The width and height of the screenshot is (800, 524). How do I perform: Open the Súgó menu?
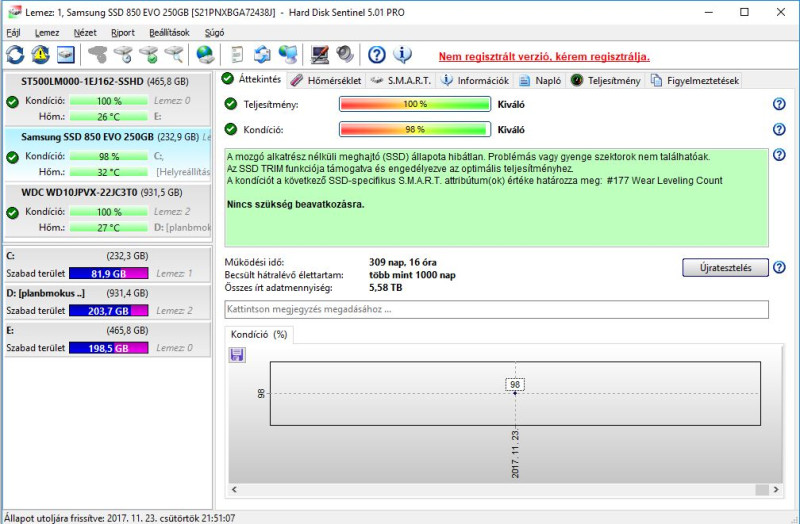coord(214,33)
